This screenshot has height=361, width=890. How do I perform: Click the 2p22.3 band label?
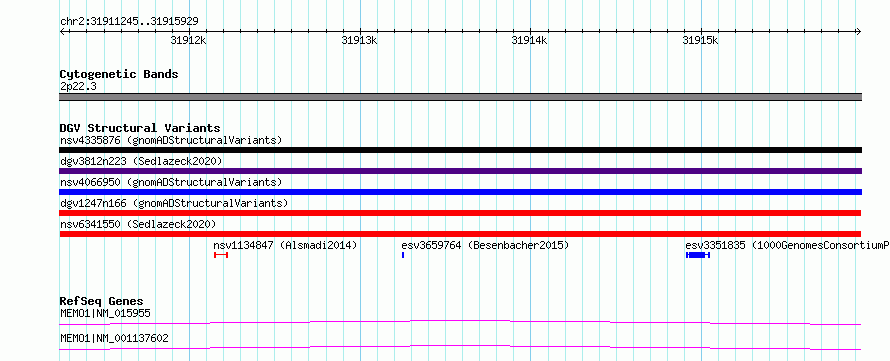click(x=78, y=86)
